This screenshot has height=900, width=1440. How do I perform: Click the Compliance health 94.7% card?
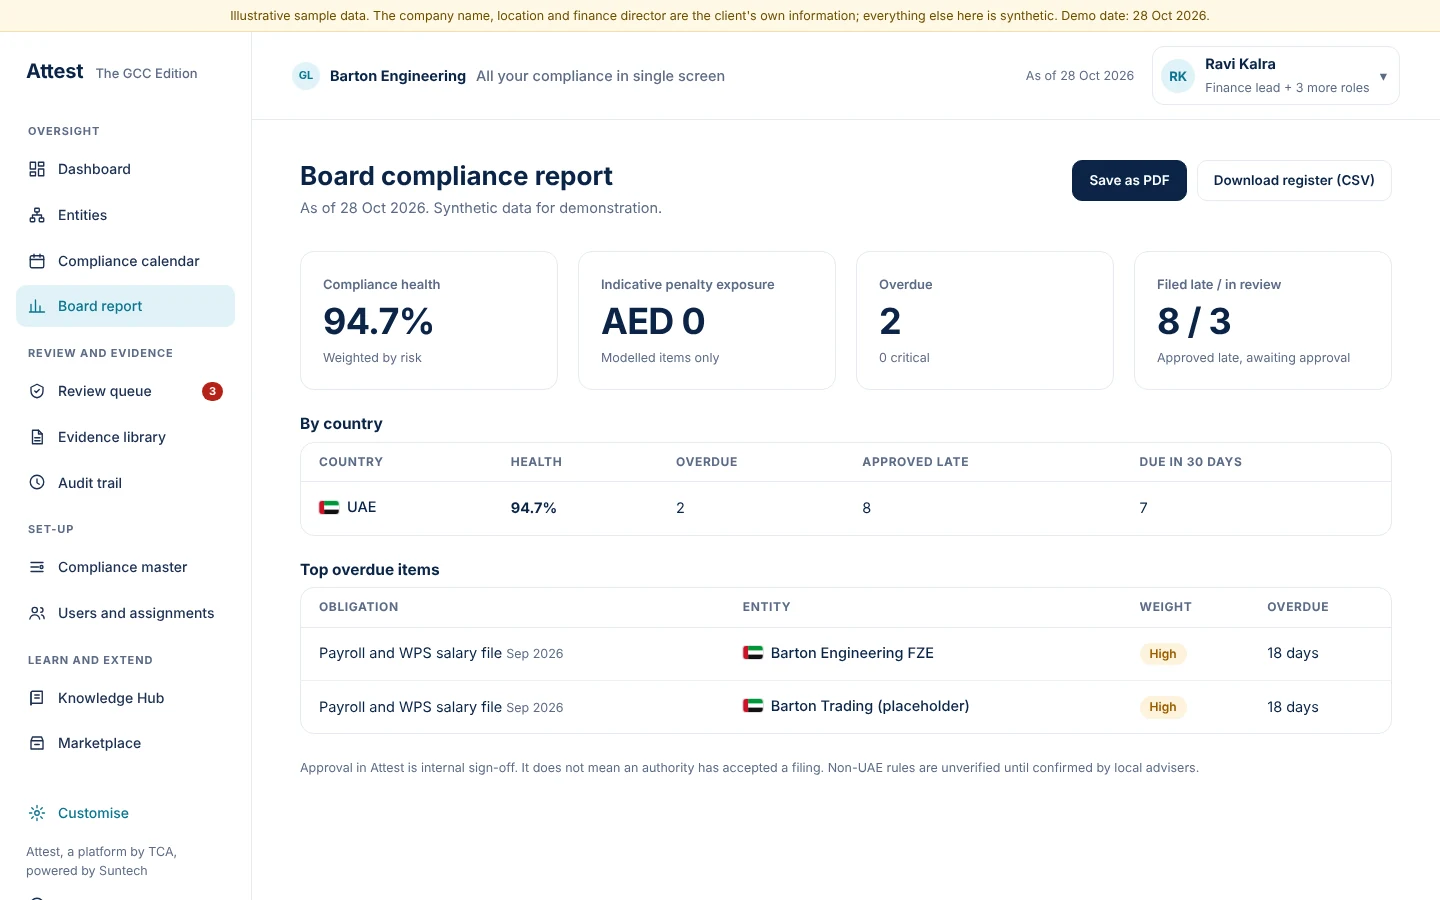click(x=429, y=320)
